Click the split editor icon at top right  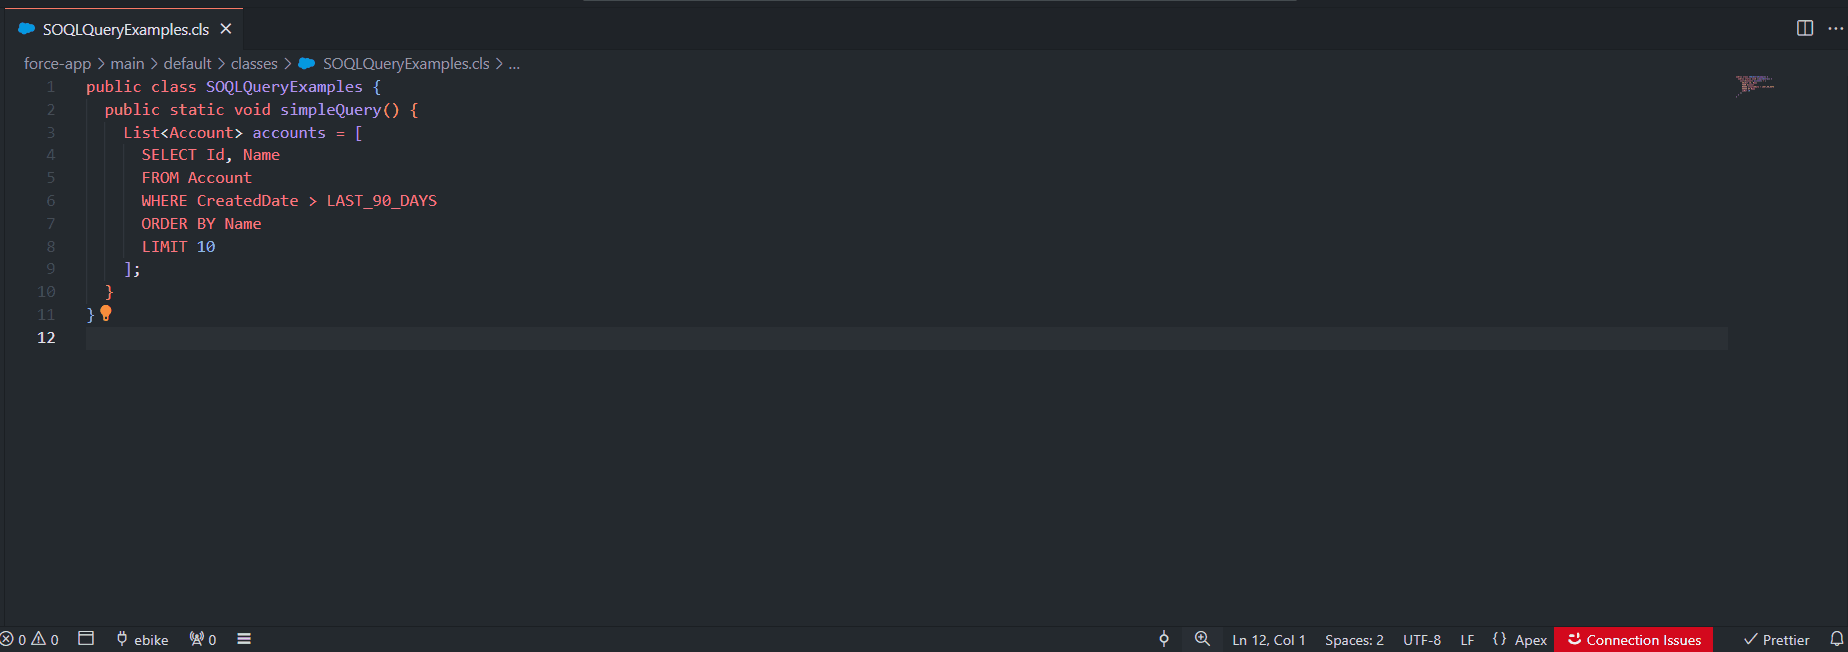click(x=1805, y=29)
